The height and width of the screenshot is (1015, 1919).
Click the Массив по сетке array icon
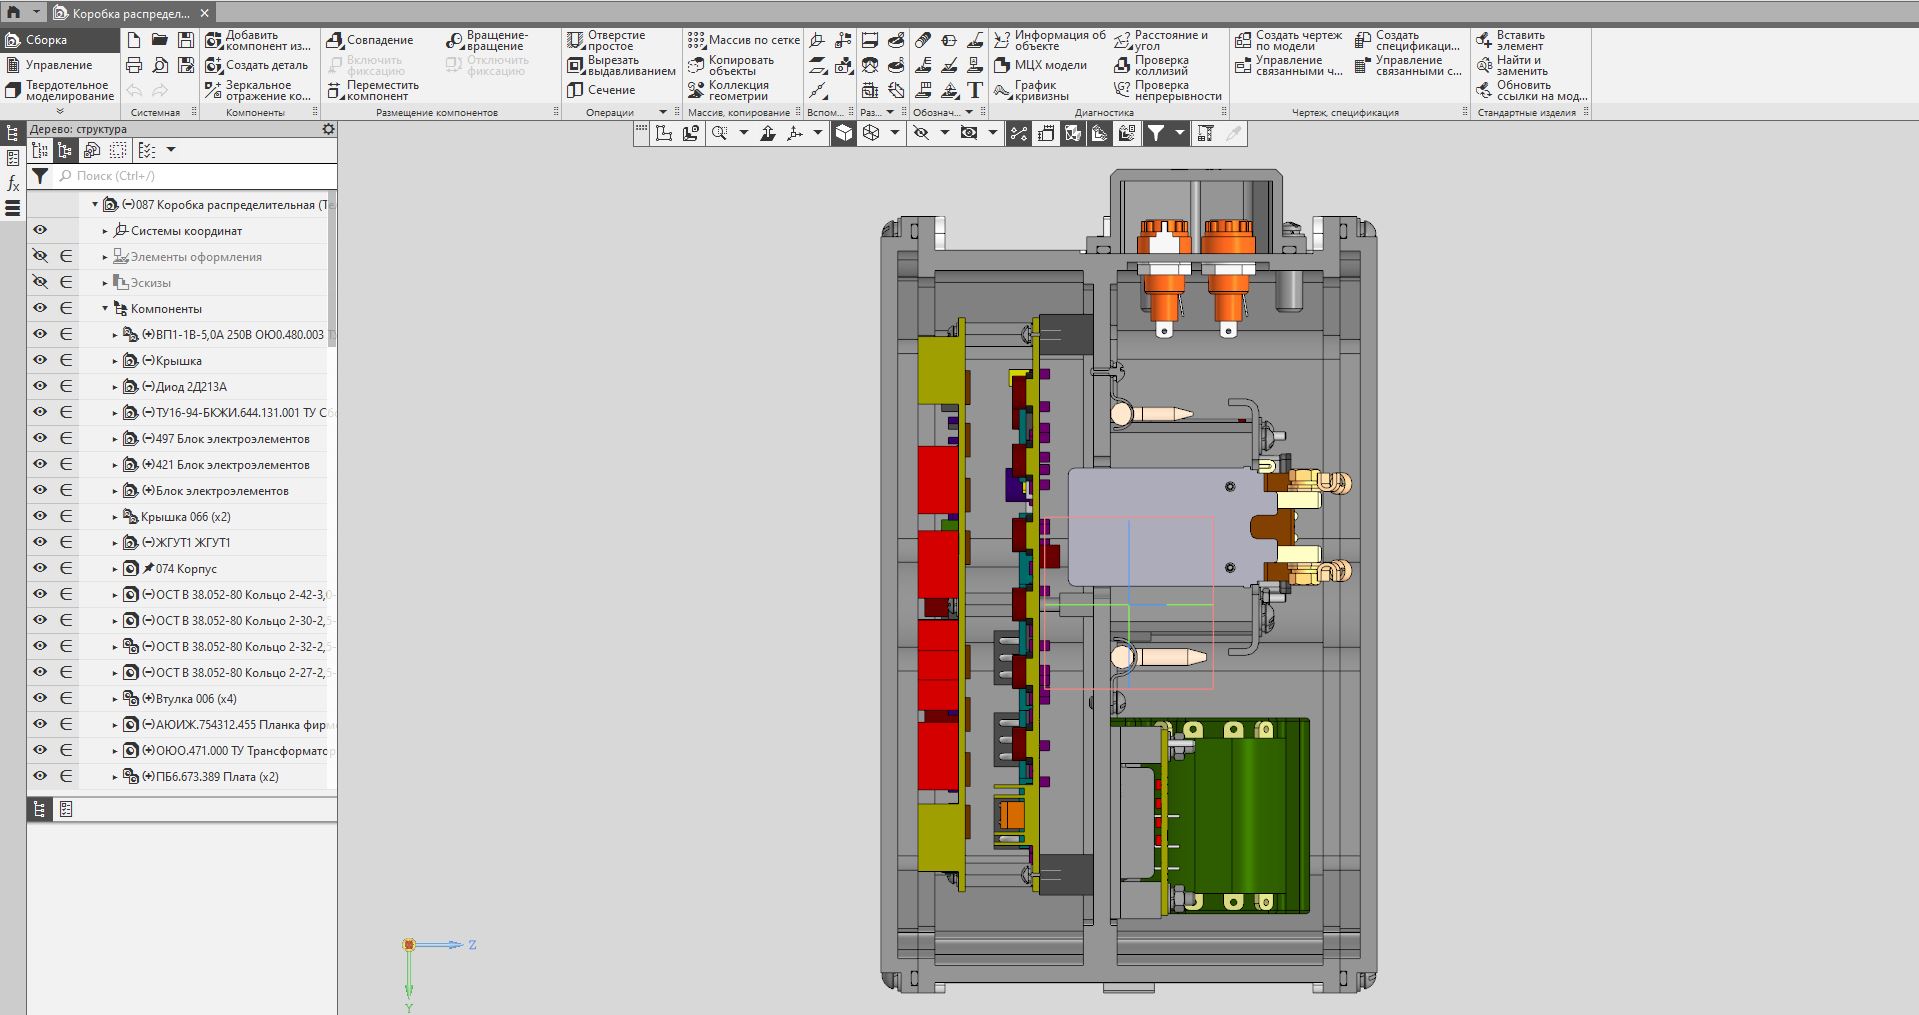click(697, 40)
